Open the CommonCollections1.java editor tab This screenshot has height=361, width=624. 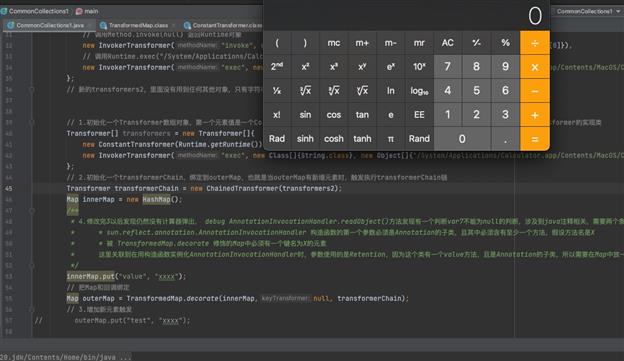[x=50, y=25]
